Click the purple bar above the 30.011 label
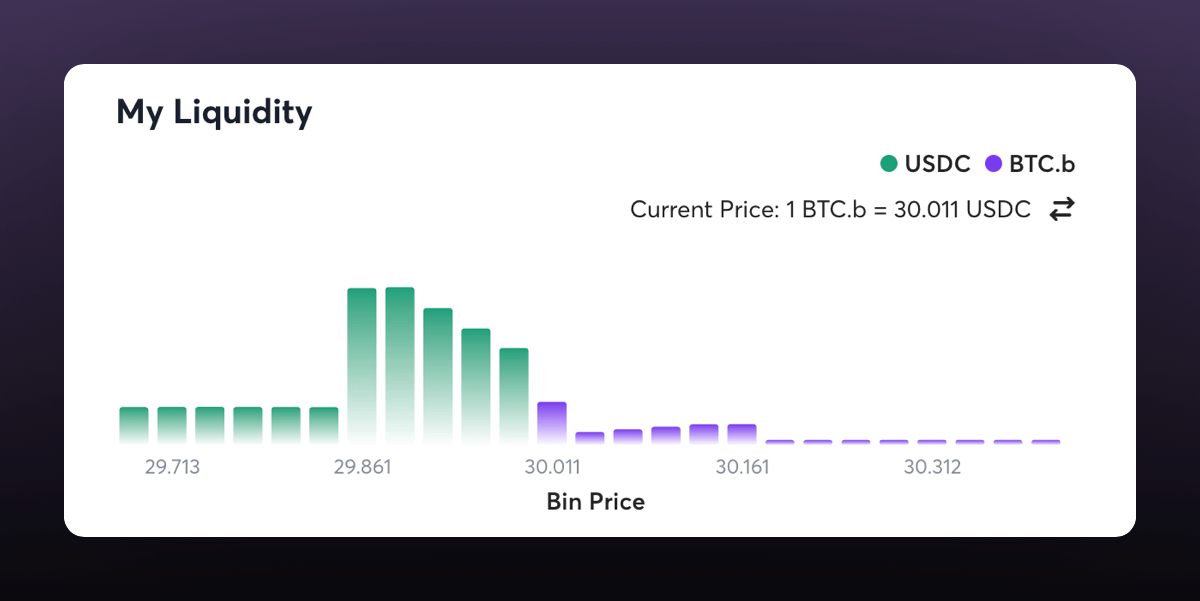 coord(552,422)
